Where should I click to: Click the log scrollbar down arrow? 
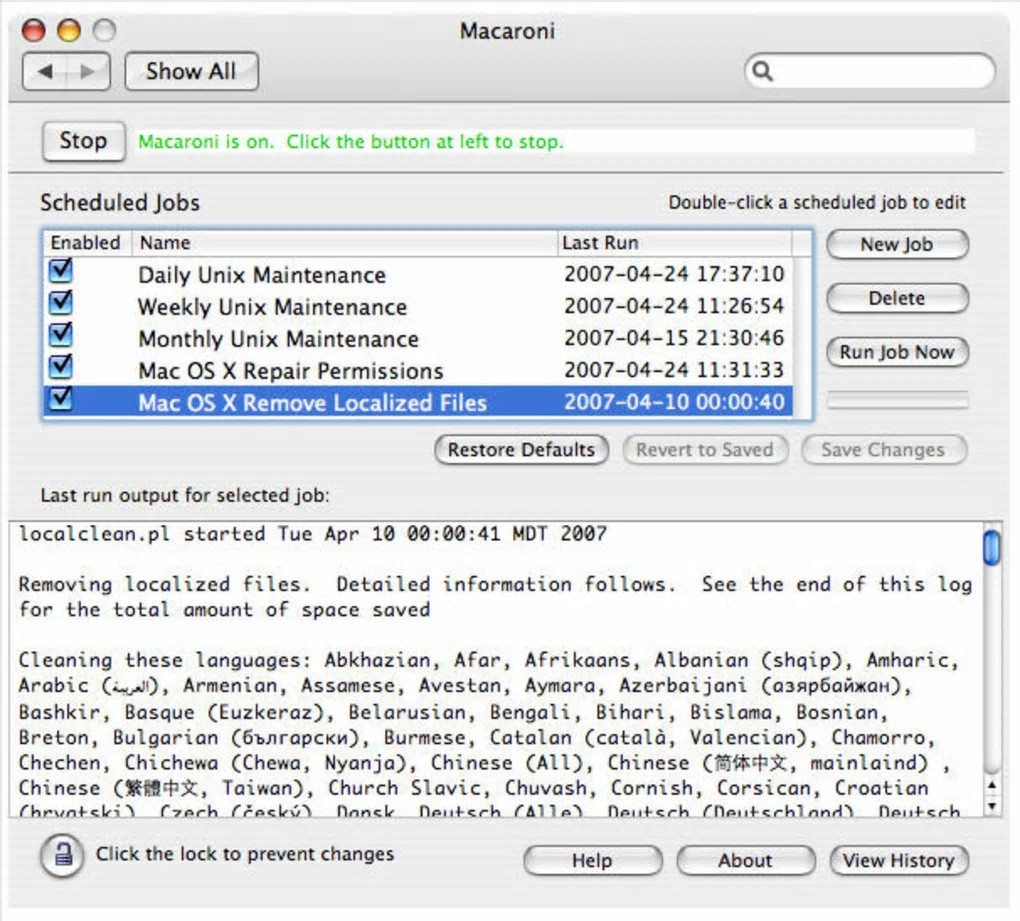tap(991, 806)
